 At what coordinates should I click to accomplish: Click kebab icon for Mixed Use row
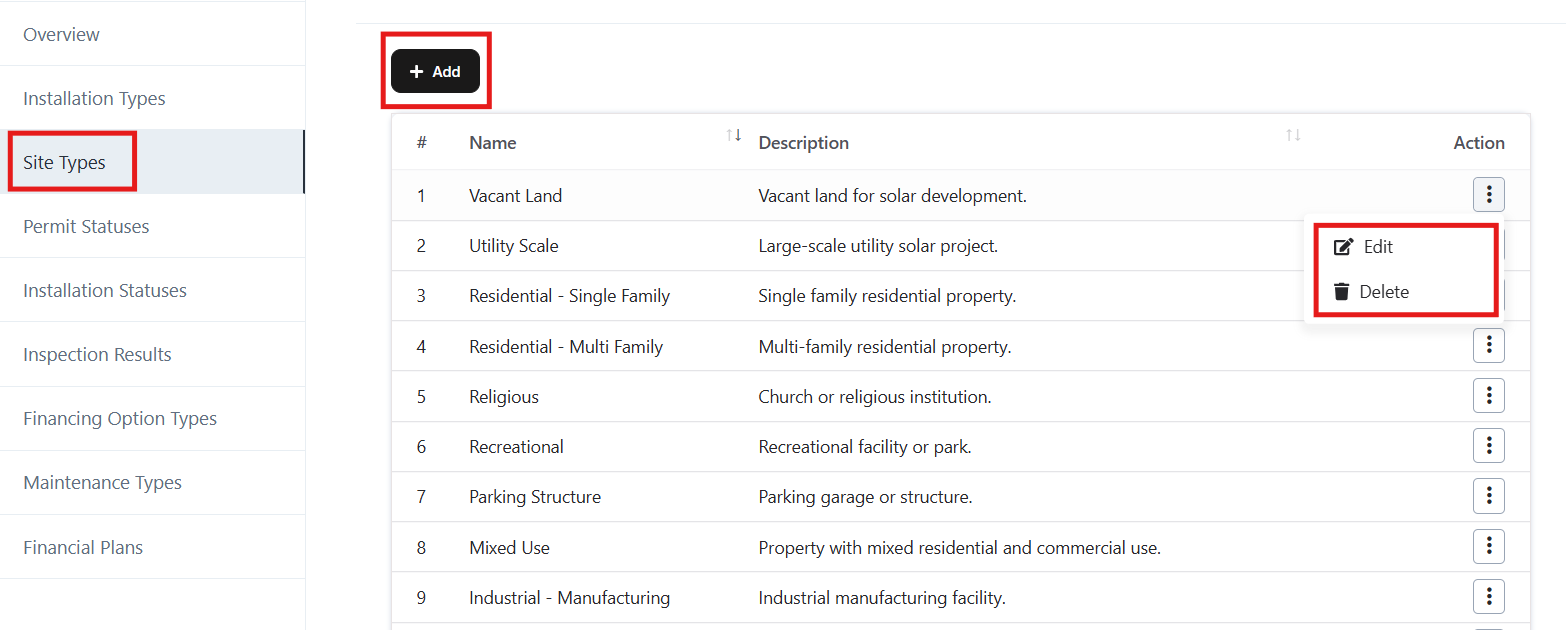[1488, 546]
